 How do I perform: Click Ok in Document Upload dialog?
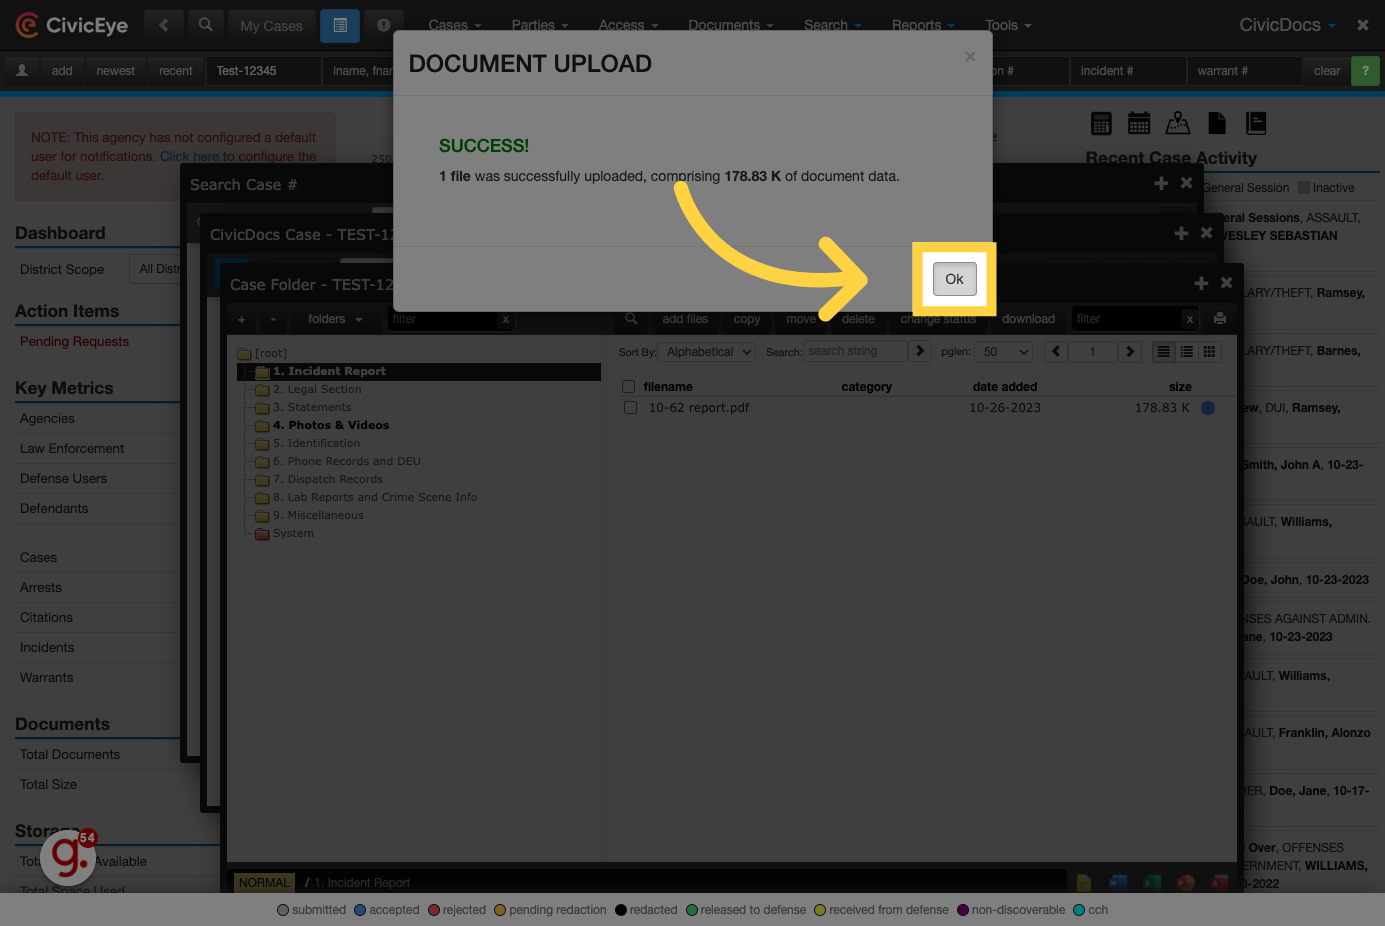954,279
